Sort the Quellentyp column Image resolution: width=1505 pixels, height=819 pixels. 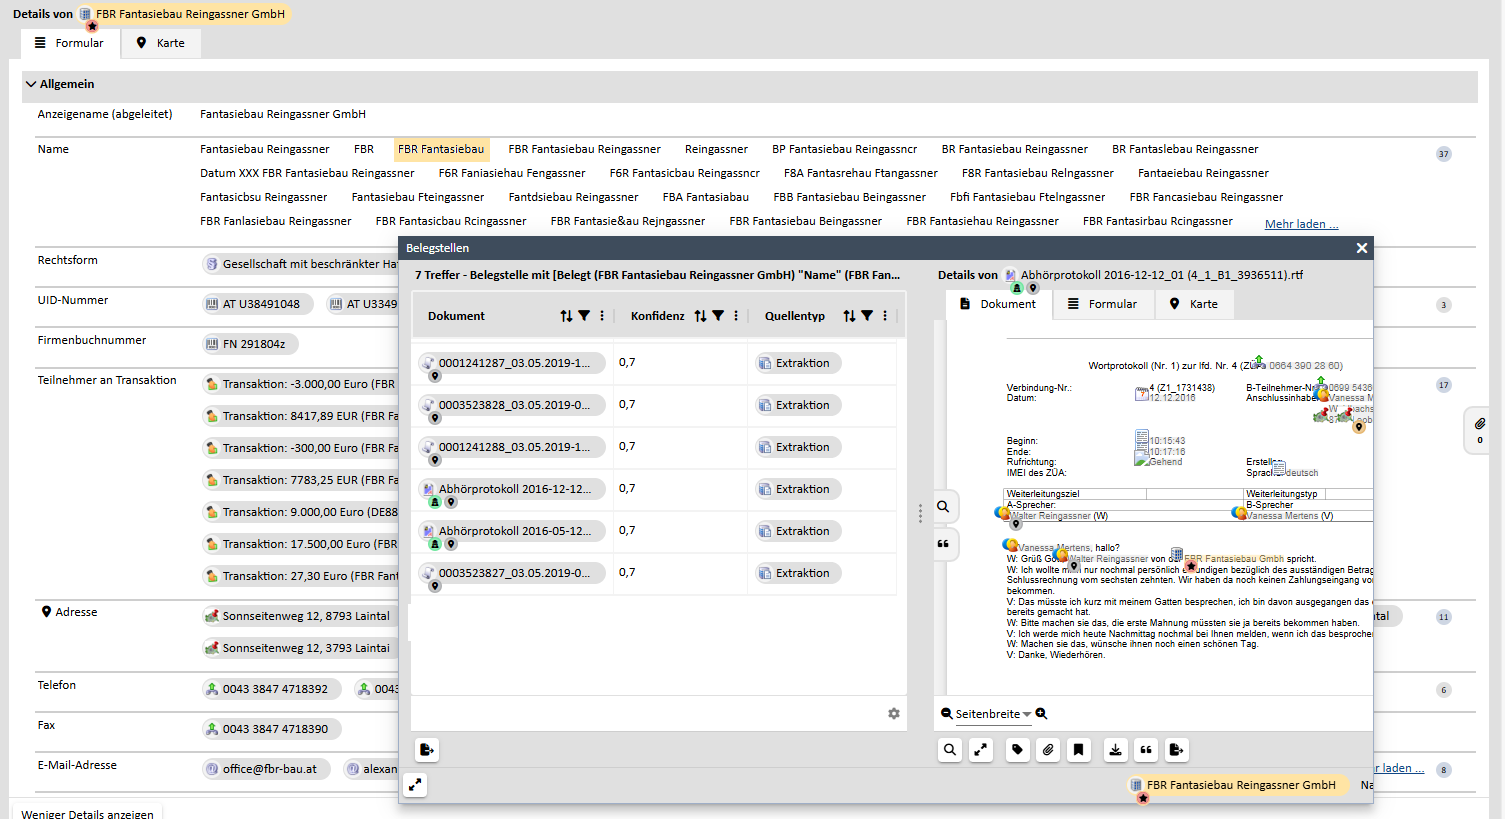coord(849,316)
